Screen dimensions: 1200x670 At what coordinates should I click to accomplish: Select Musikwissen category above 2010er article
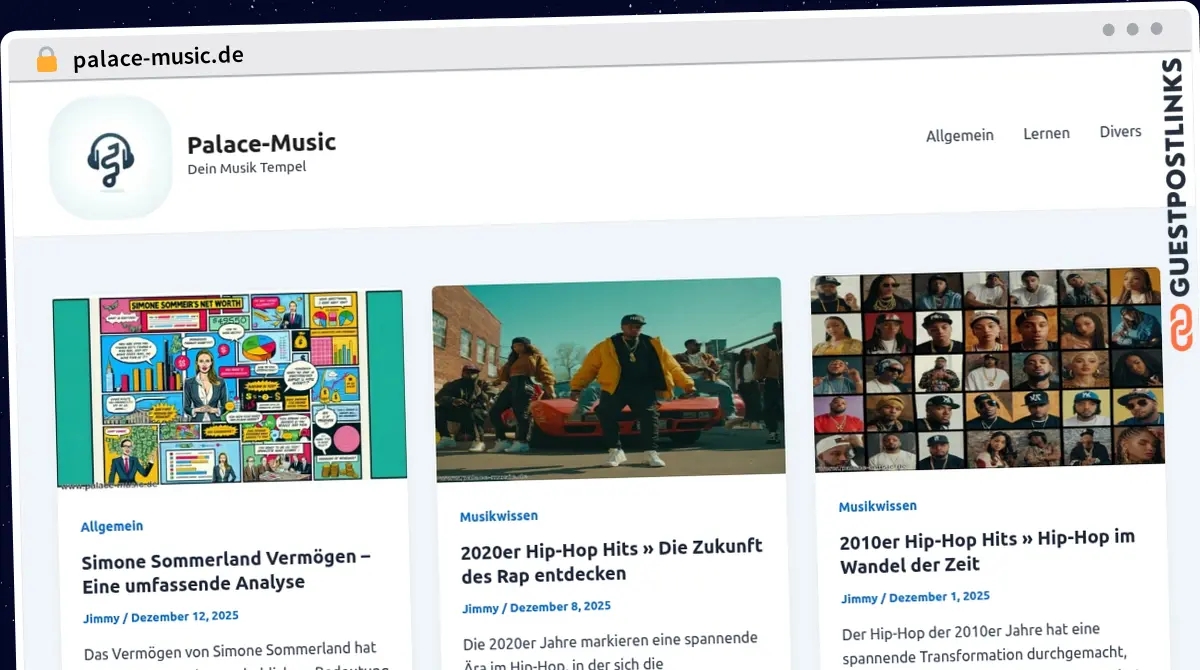878,506
